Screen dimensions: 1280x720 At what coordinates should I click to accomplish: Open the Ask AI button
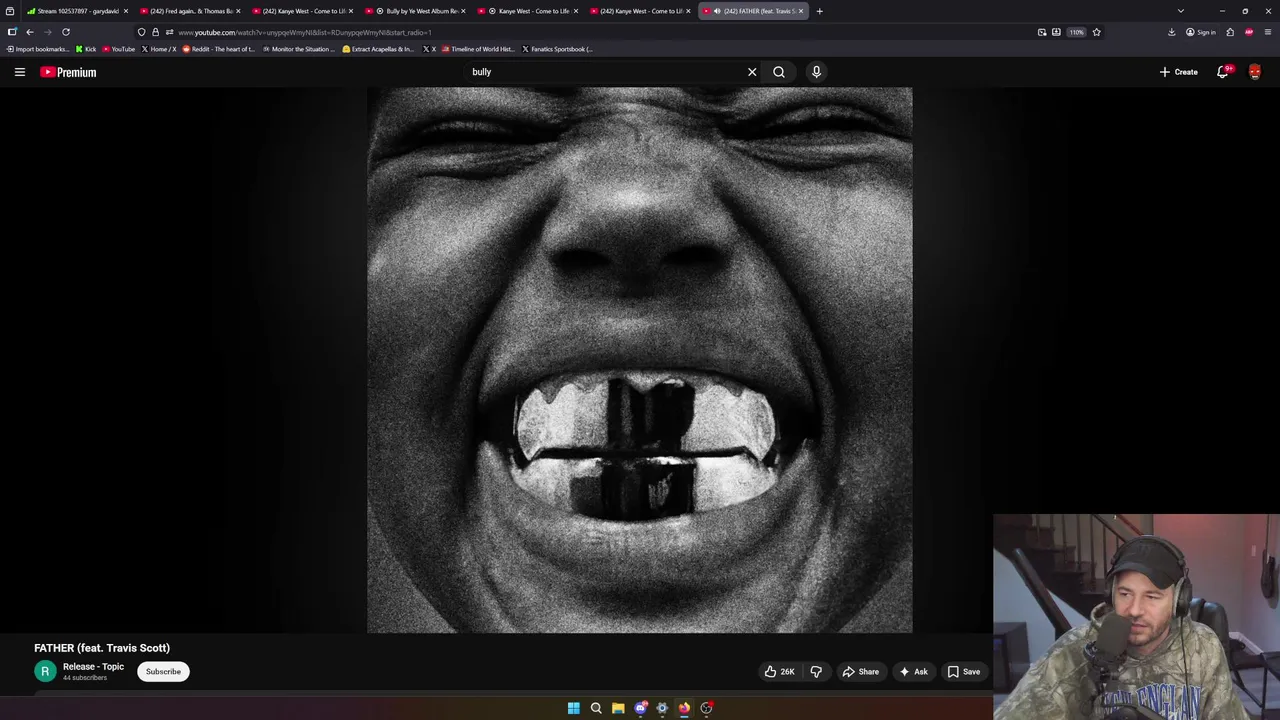click(914, 672)
